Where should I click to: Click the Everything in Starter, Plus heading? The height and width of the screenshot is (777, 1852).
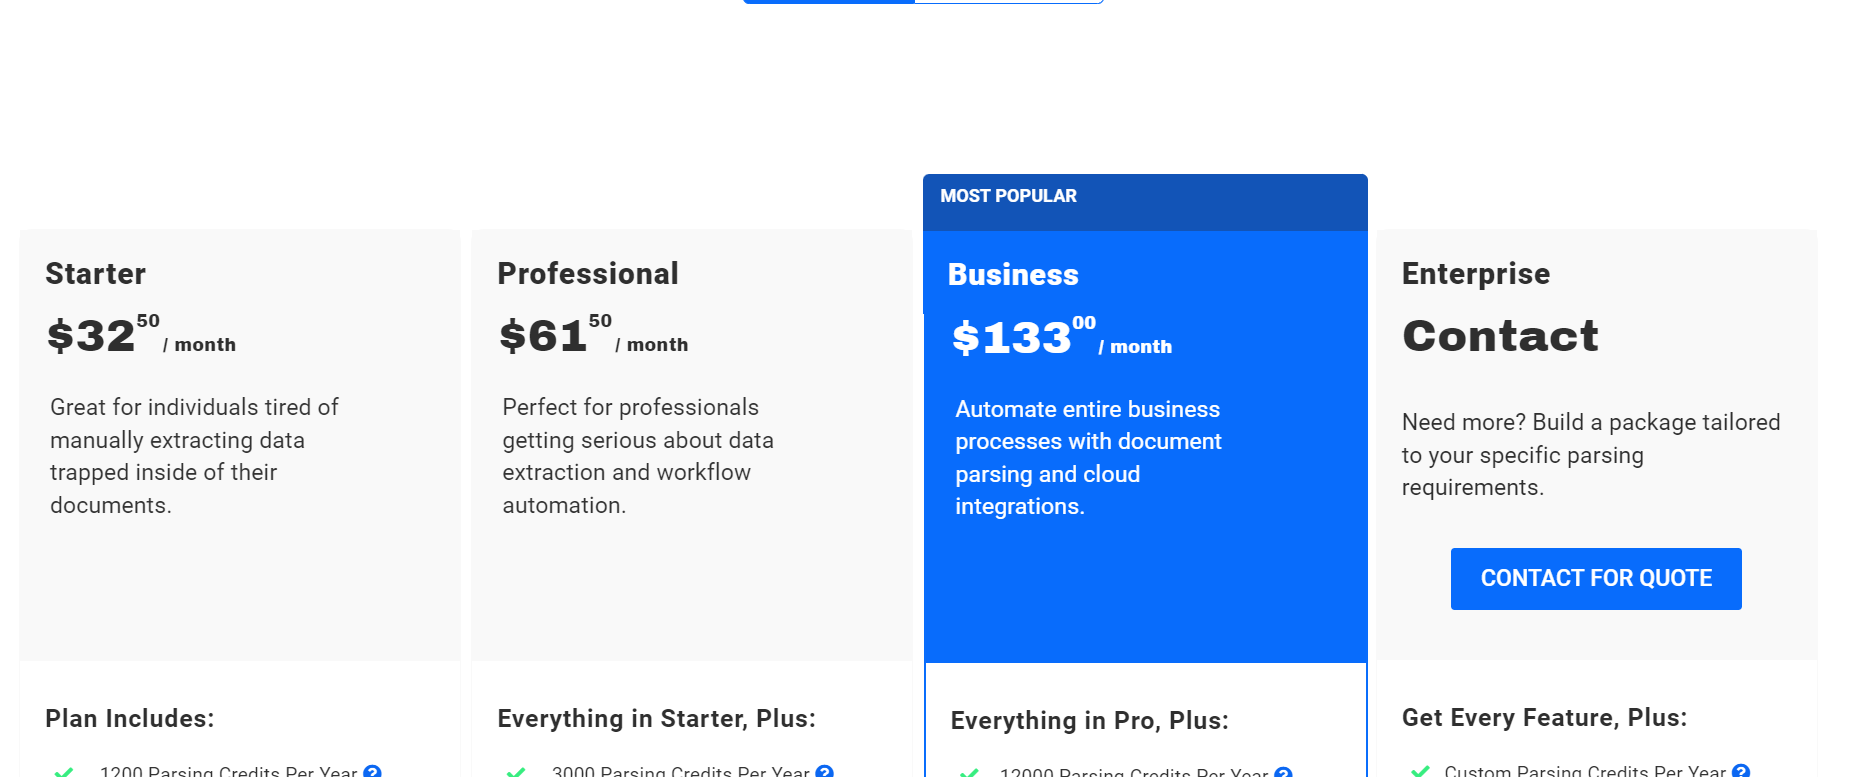[x=656, y=719]
